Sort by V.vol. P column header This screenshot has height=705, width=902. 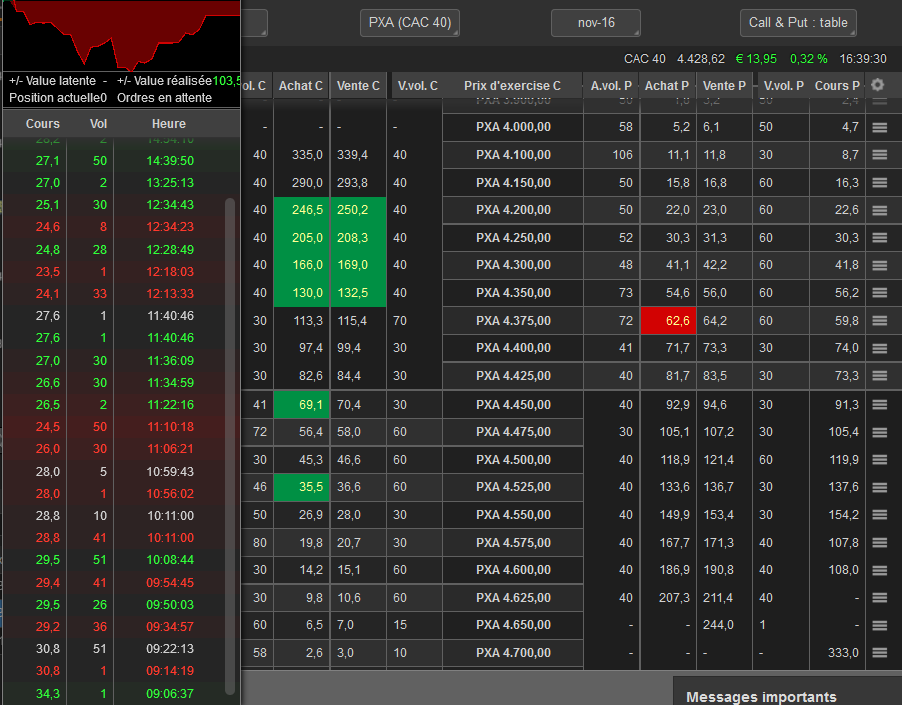tap(783, 86)
